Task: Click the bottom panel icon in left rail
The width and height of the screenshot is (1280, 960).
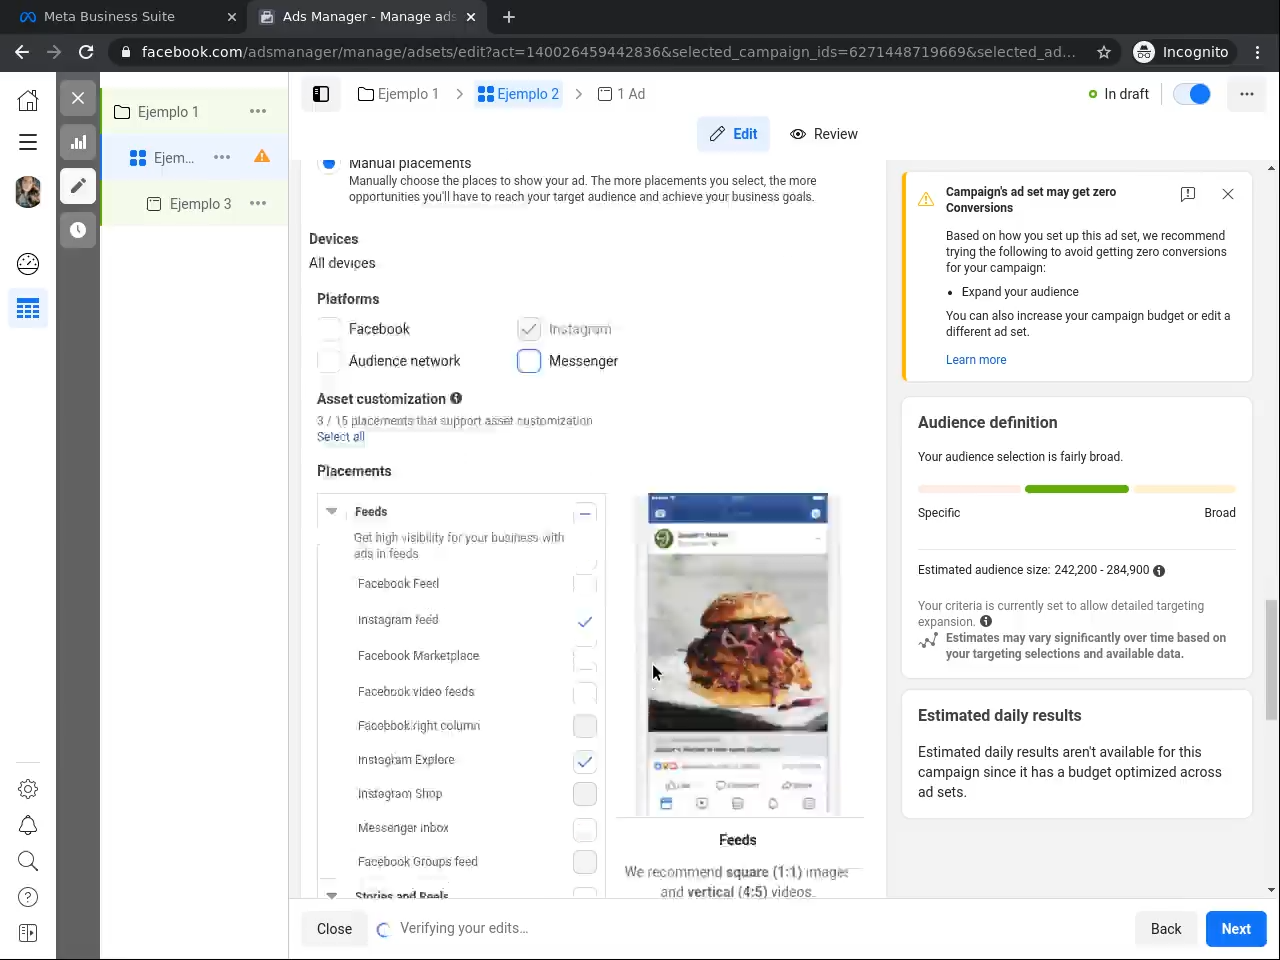Action: pos(28,933)
